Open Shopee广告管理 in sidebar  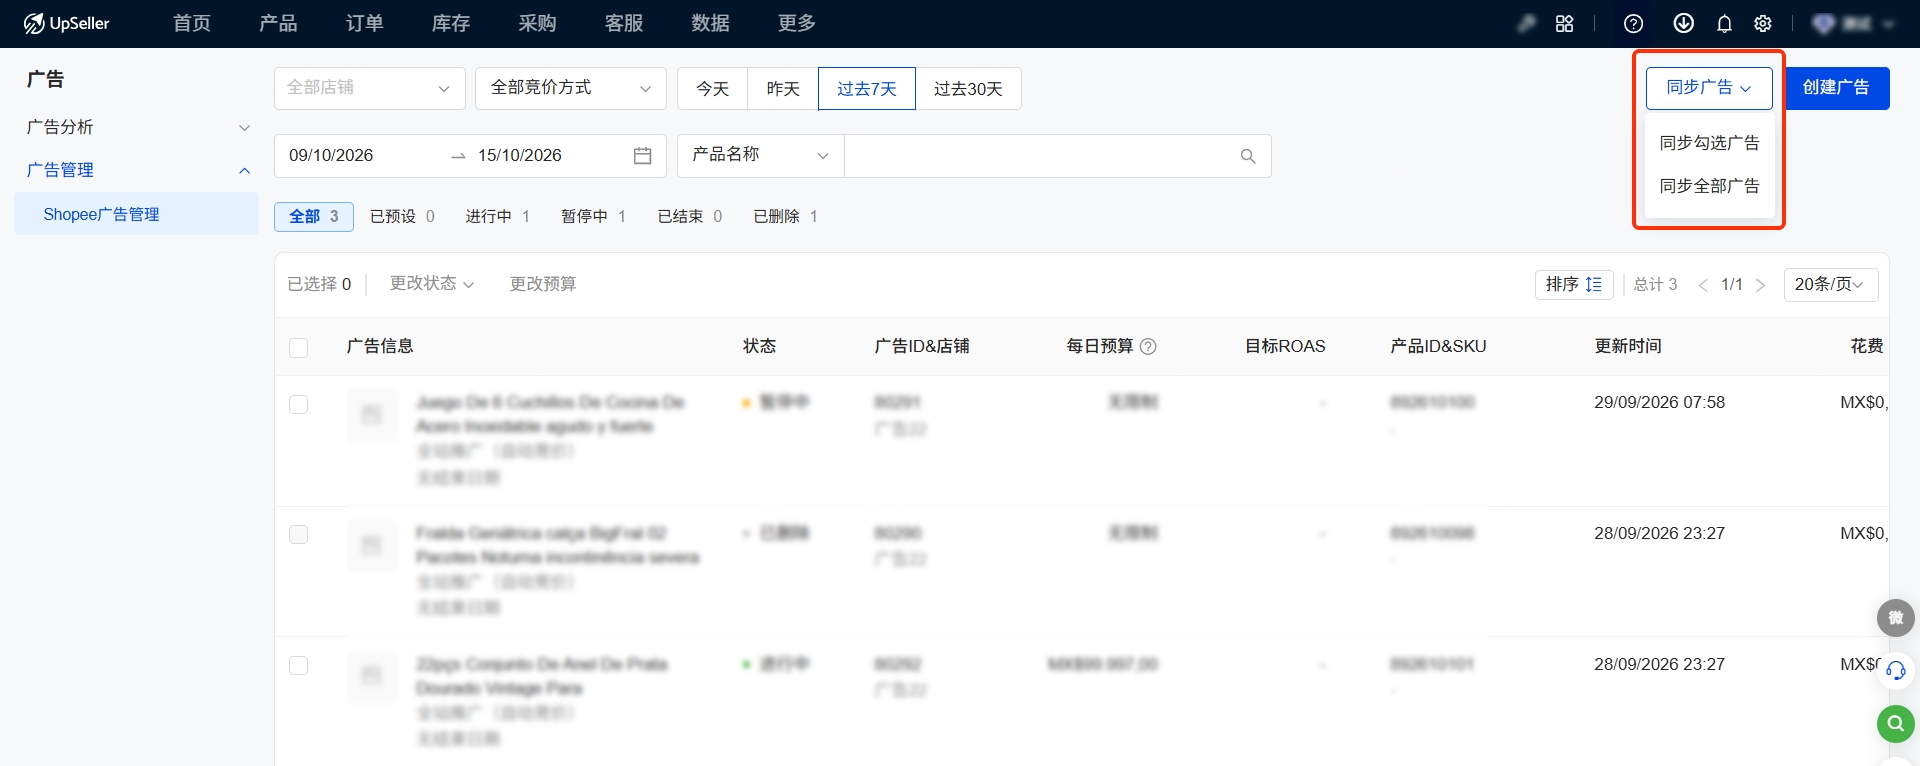tap(137, 214)
